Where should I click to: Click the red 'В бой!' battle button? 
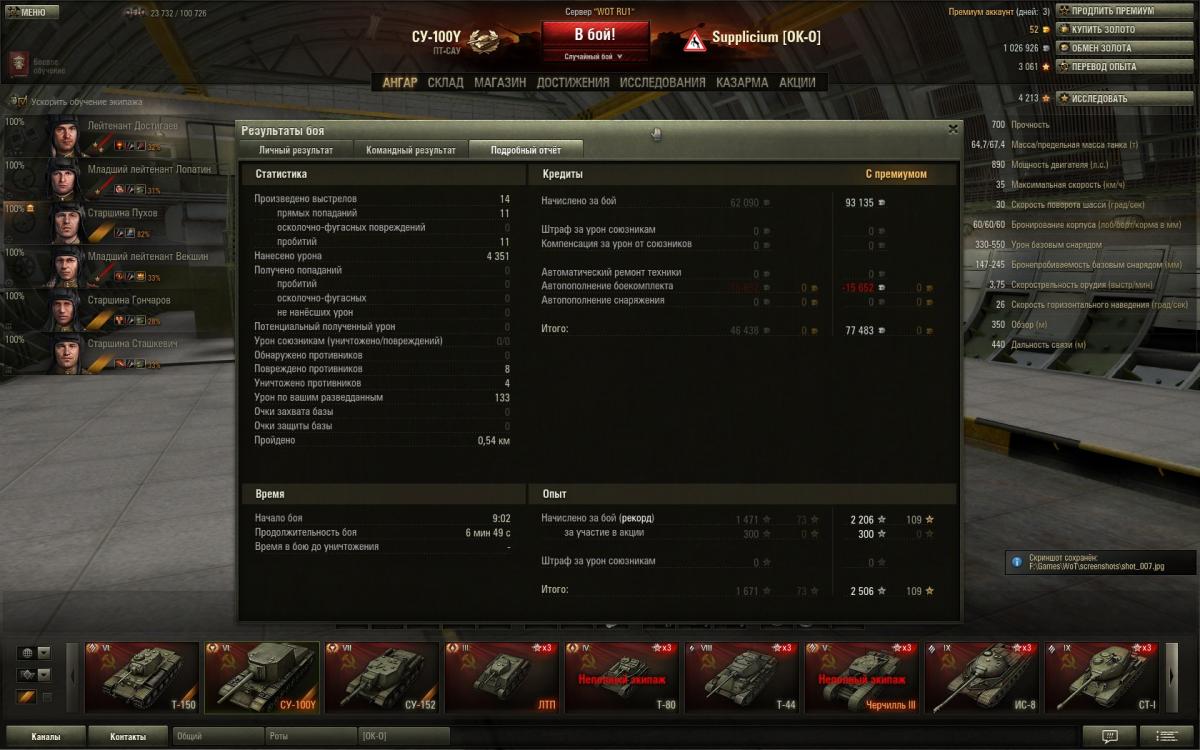pyautogui.click(x=596, y=34)
